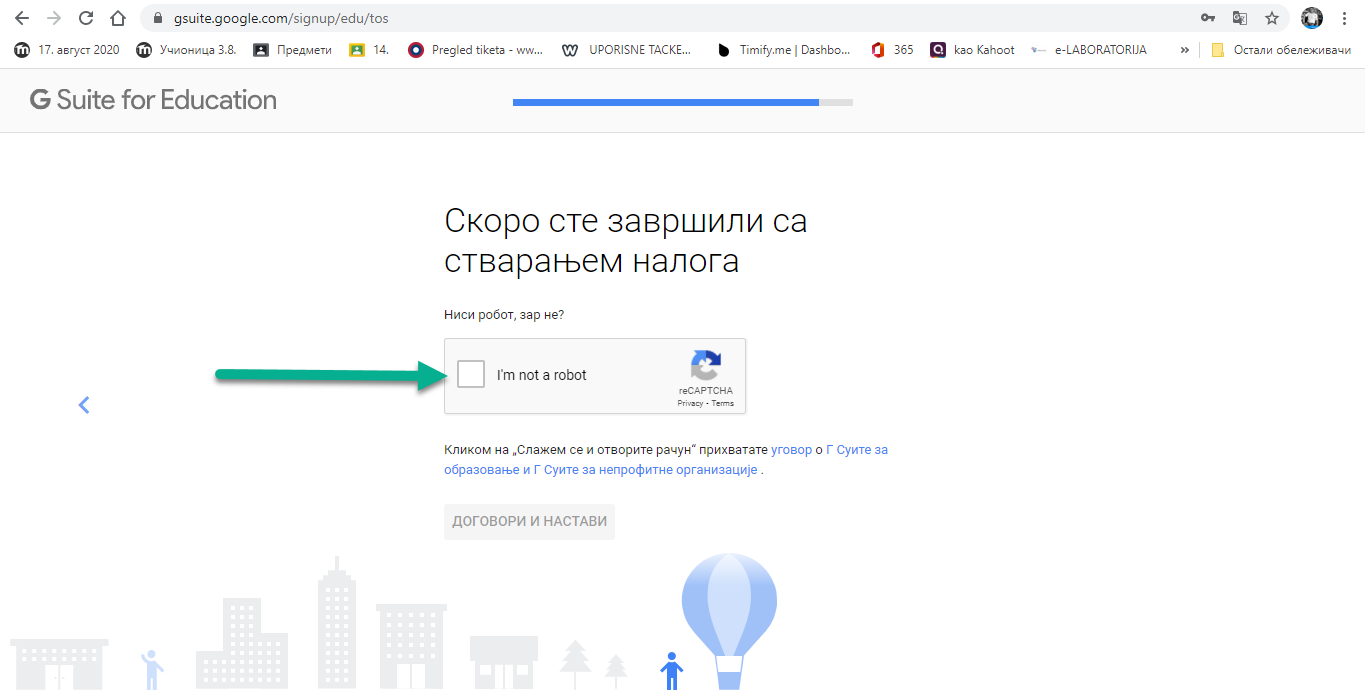
Task: Open the saved passwords key icon
Action: tap(1208, 18)
